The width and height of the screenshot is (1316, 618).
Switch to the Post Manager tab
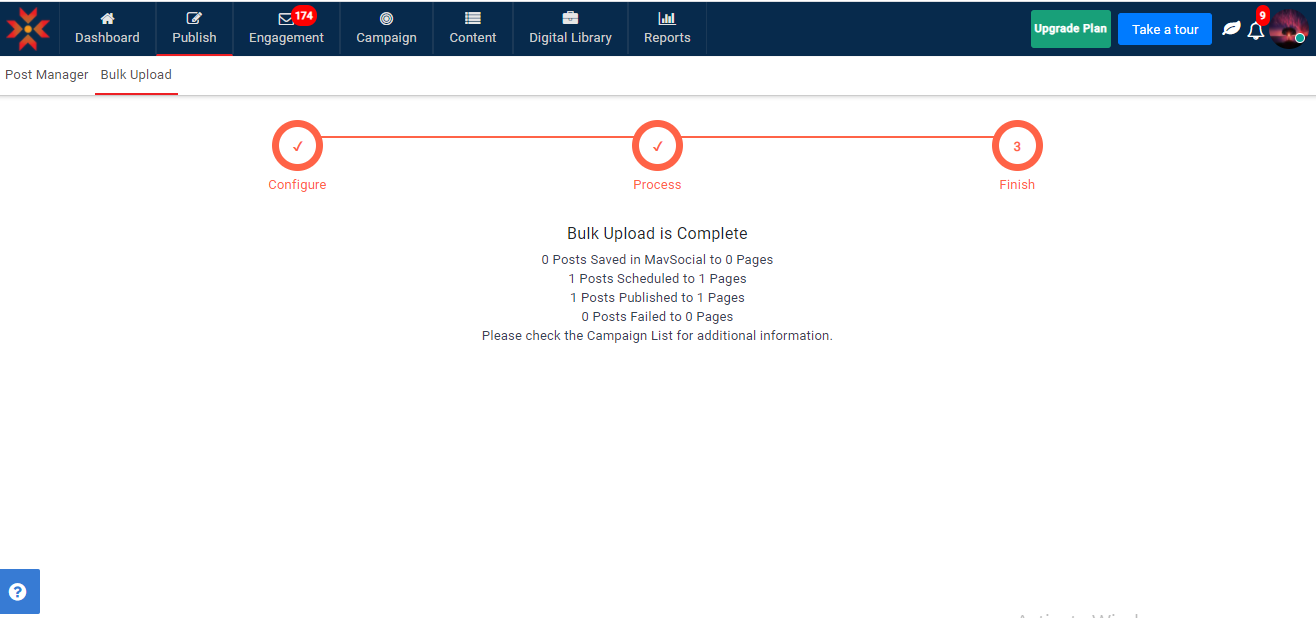[46, 74]
